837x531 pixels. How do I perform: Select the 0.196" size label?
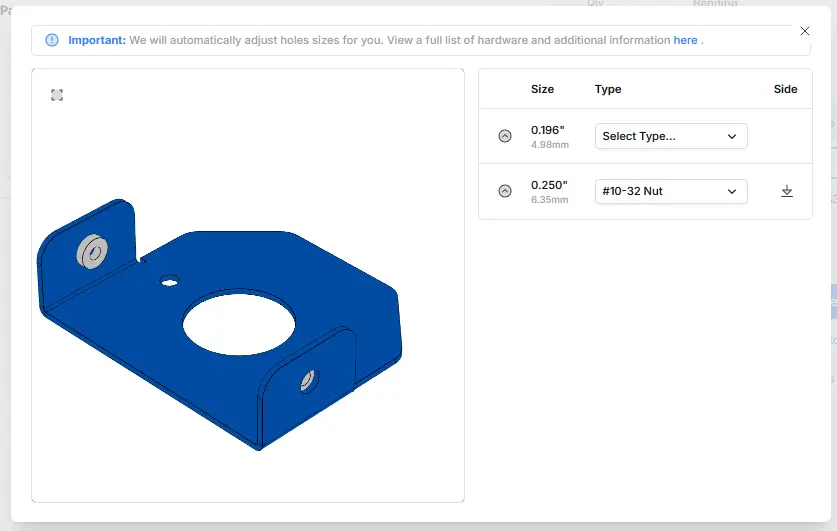point(548,130)
